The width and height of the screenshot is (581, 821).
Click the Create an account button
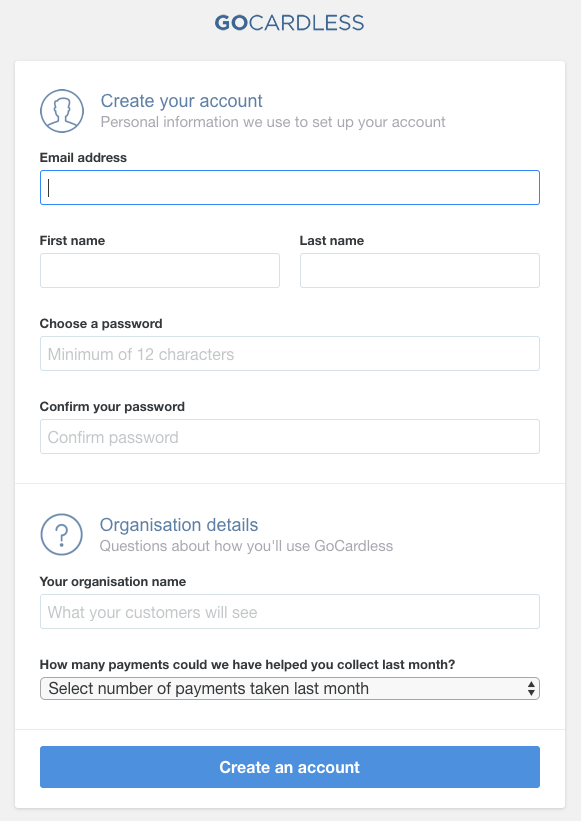(x=289, y=767)
